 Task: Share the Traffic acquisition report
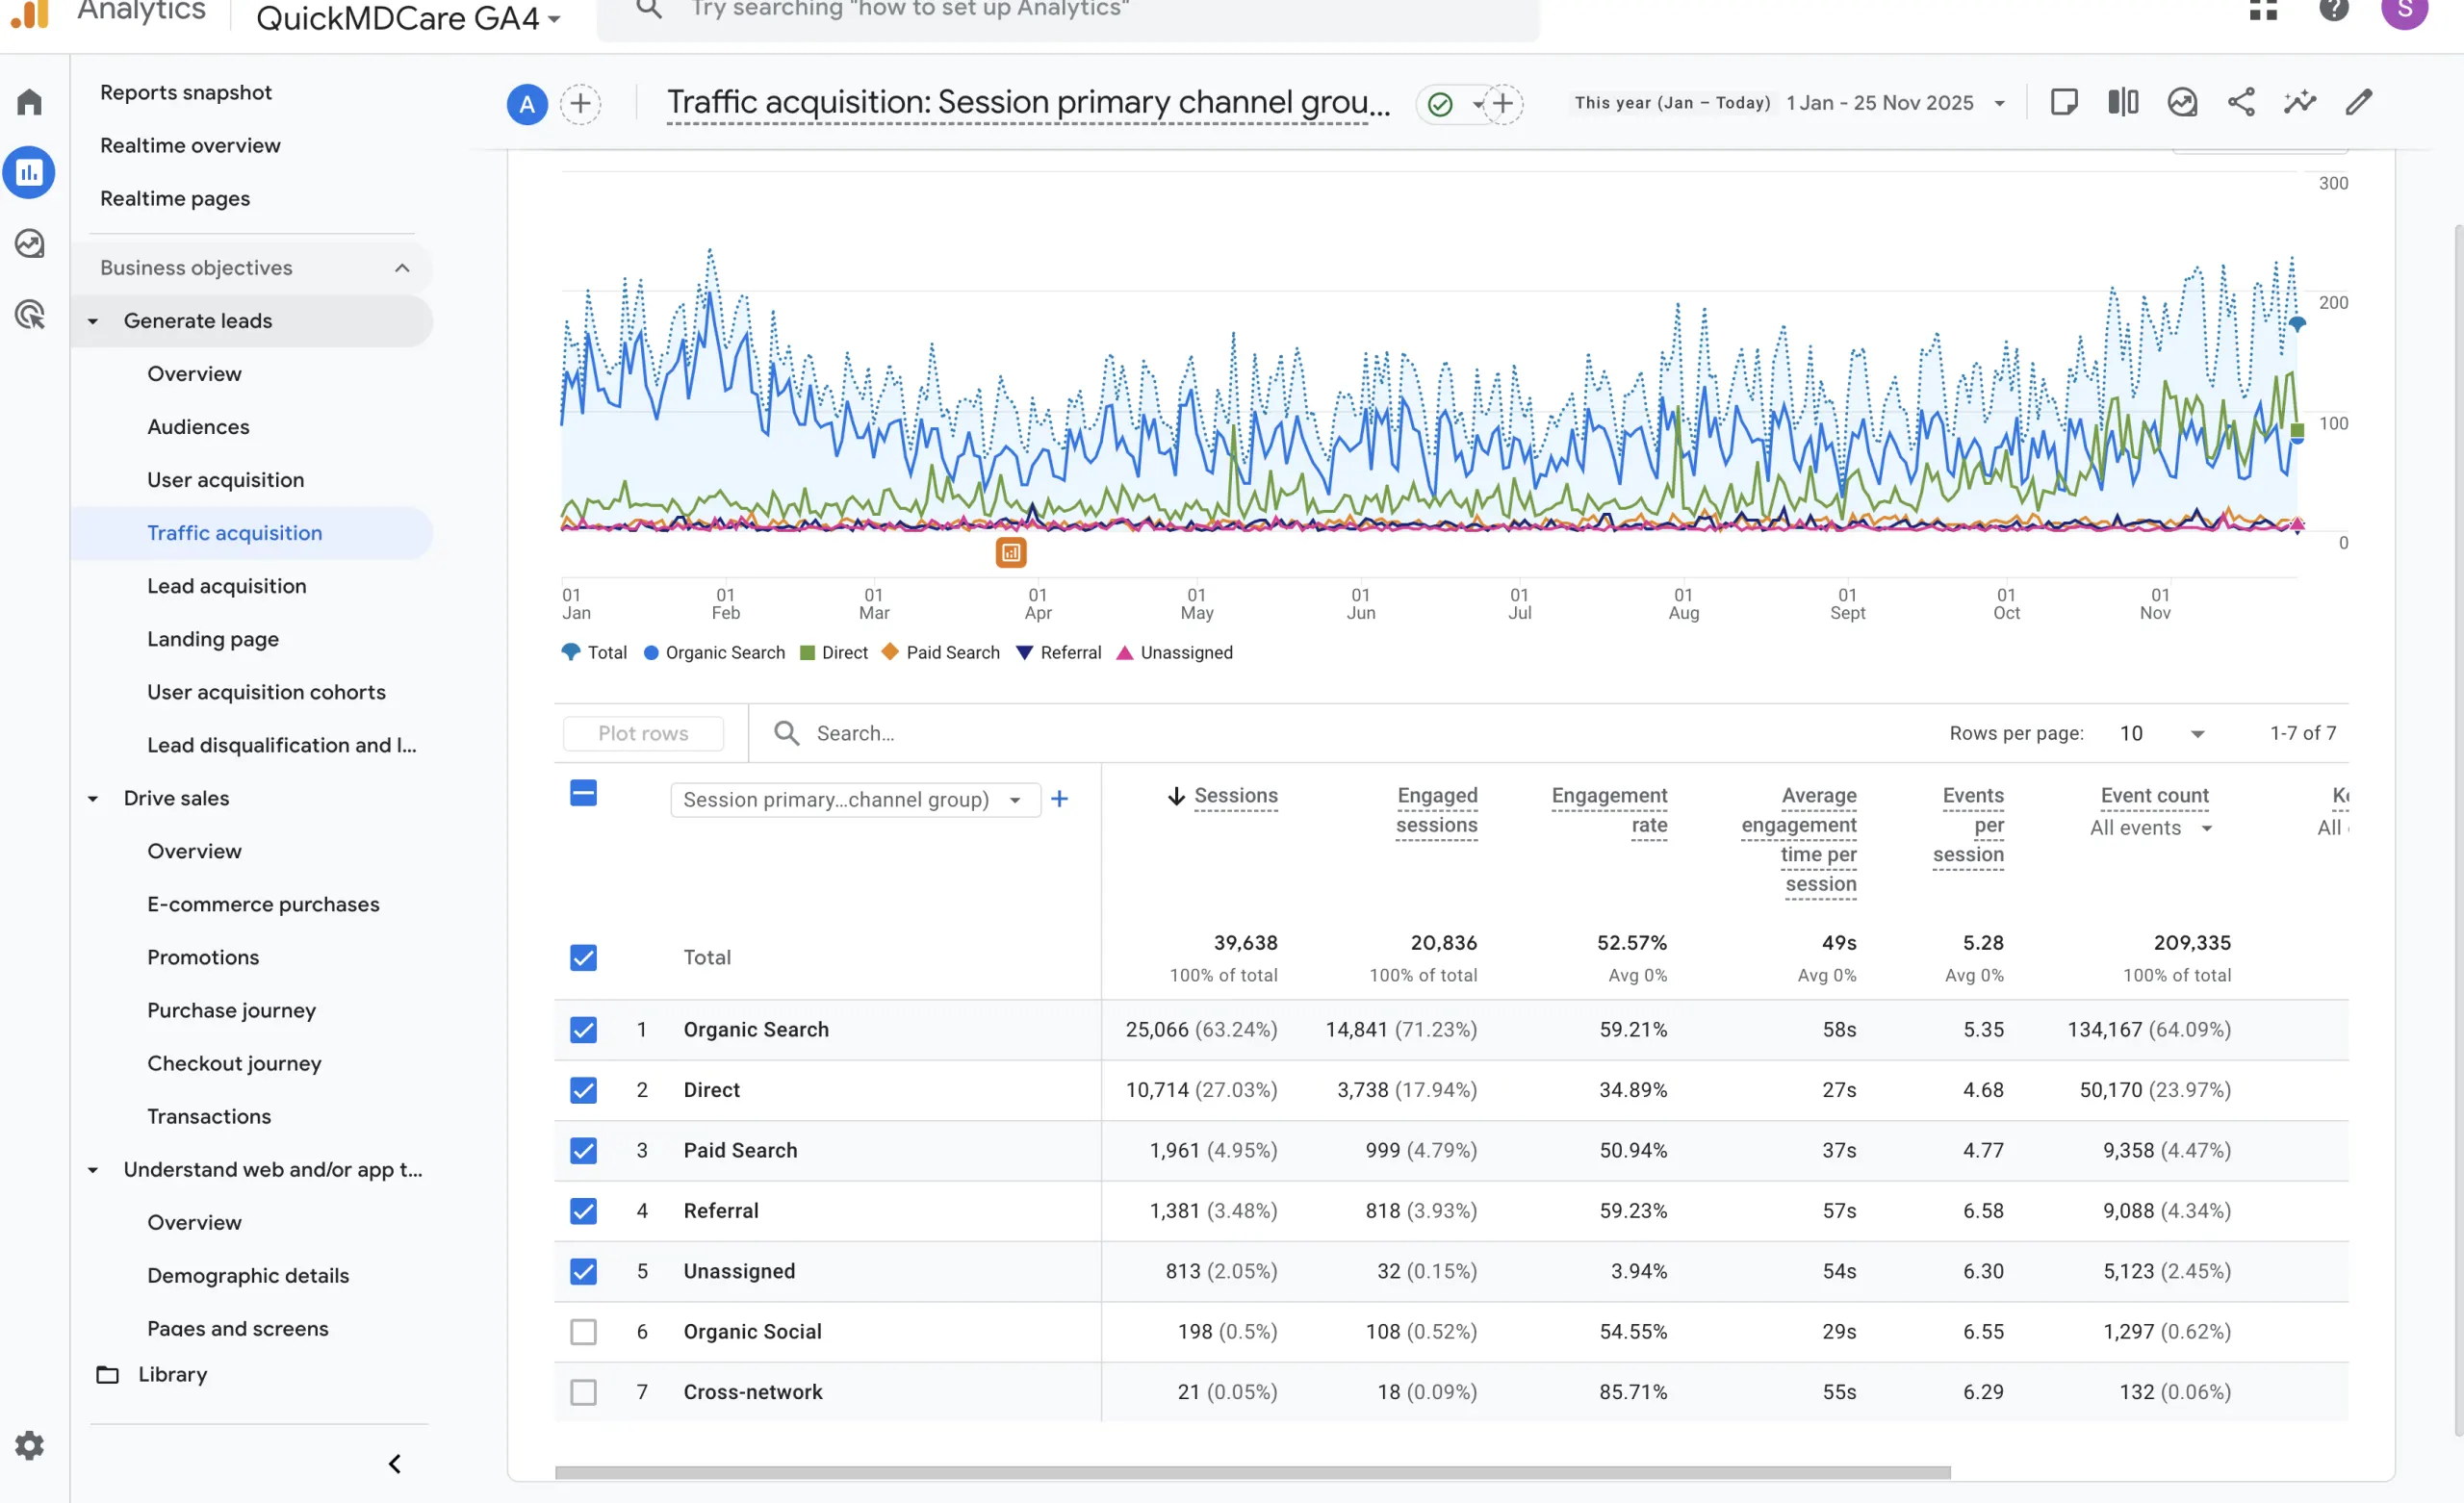click(2241, 101)
